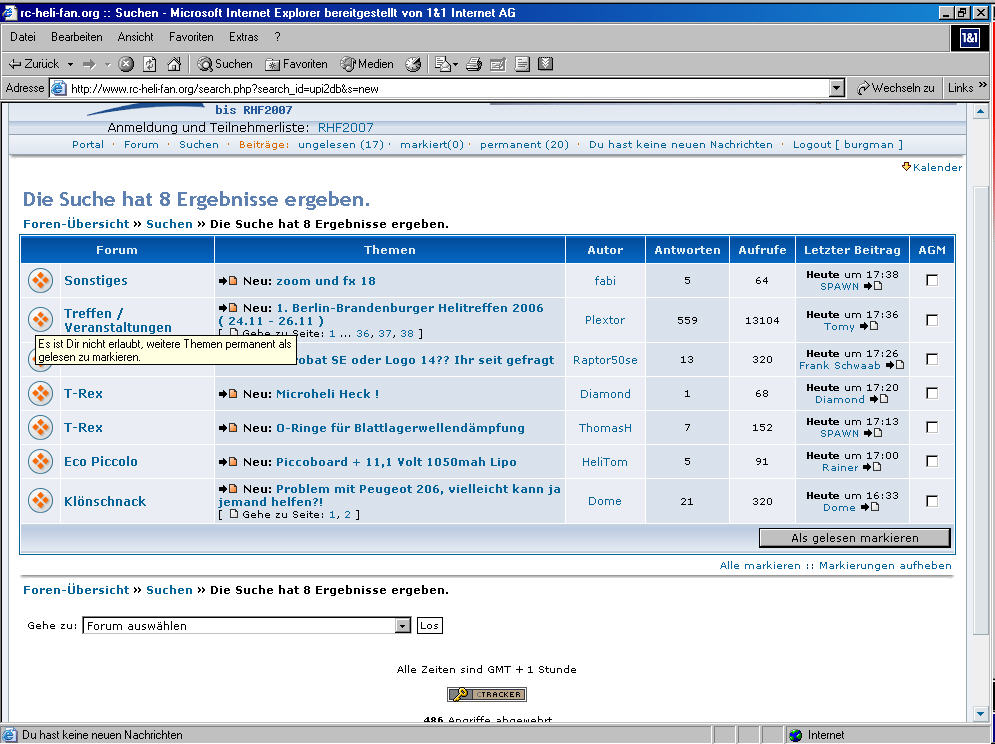This screenshot has width=995, height=744.
Task: Open the Medien toolbar button
Action: [367, 63]
